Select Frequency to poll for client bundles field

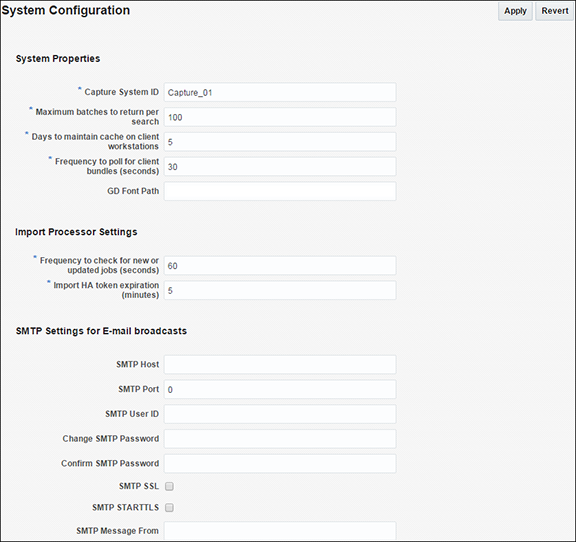pyautogui.click(x=280, y=166)
